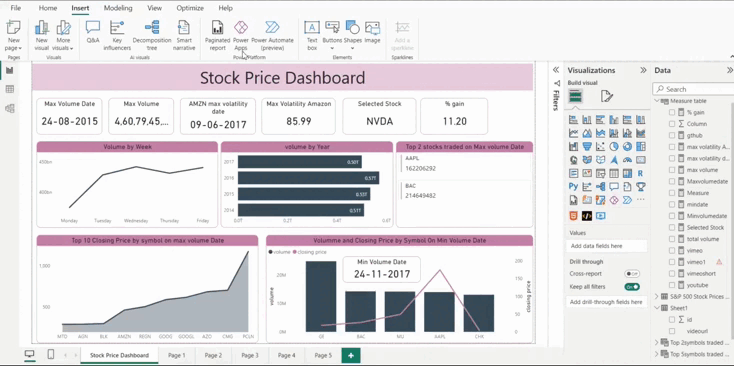Select the pie chart visualization
The image size is (734, 366).
point(614,146)
